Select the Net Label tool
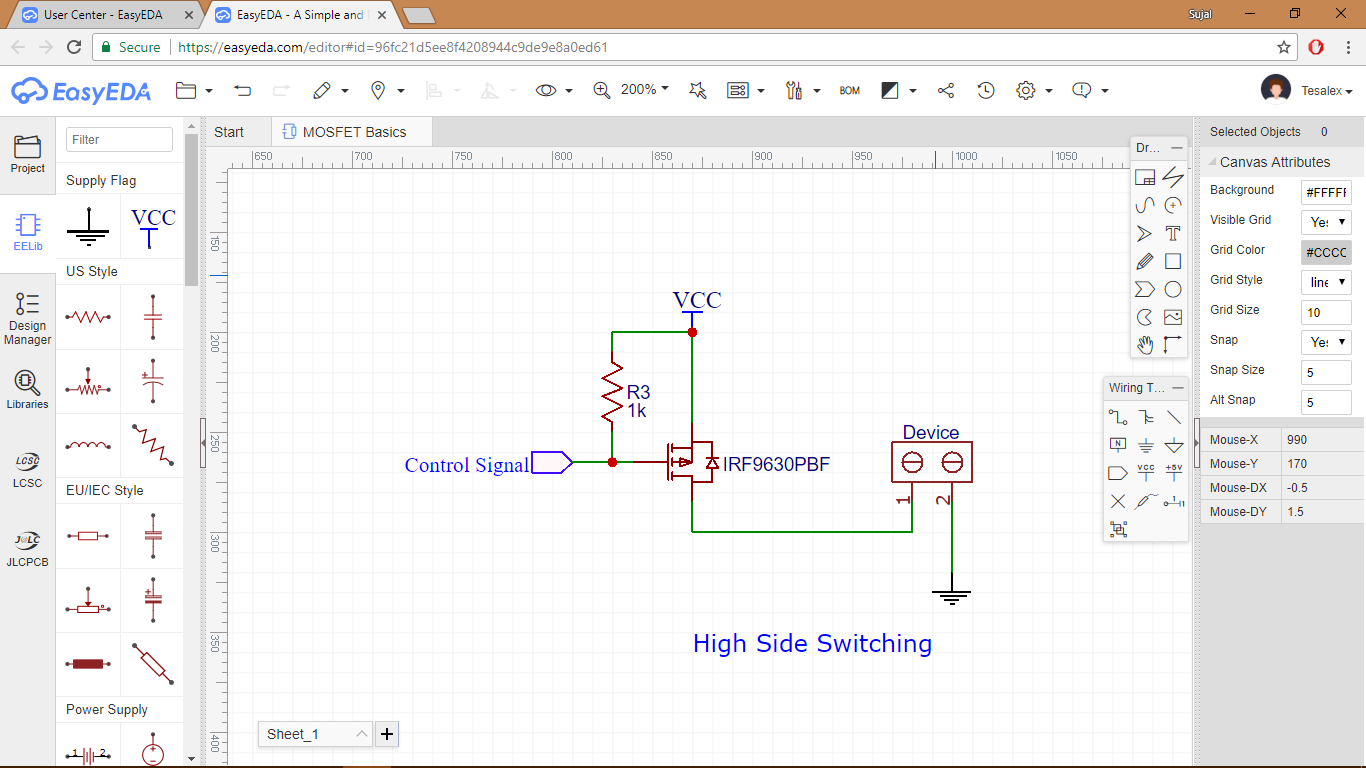The width and height of the screenshot is (1366, 768). coord(1118,444)
